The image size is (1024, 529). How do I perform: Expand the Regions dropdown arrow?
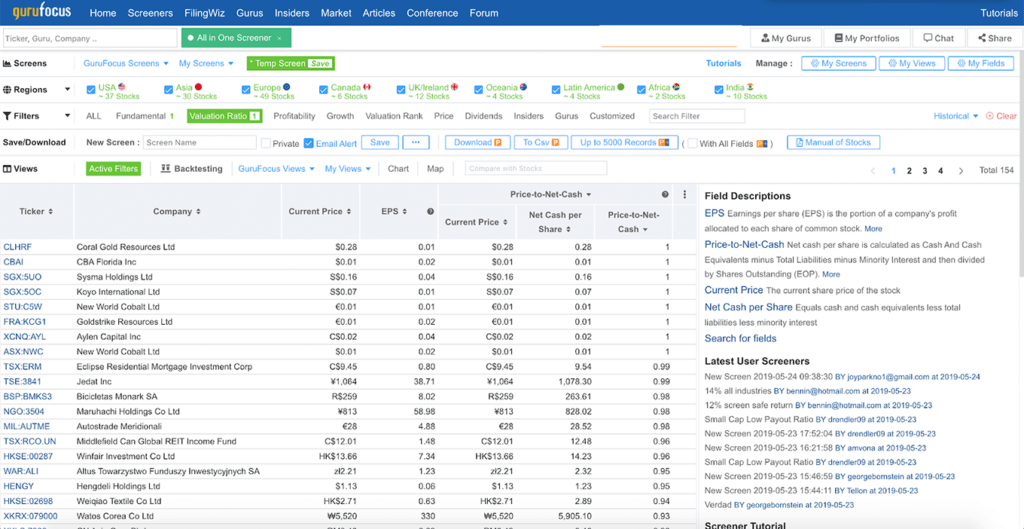(x=67, y=89)
